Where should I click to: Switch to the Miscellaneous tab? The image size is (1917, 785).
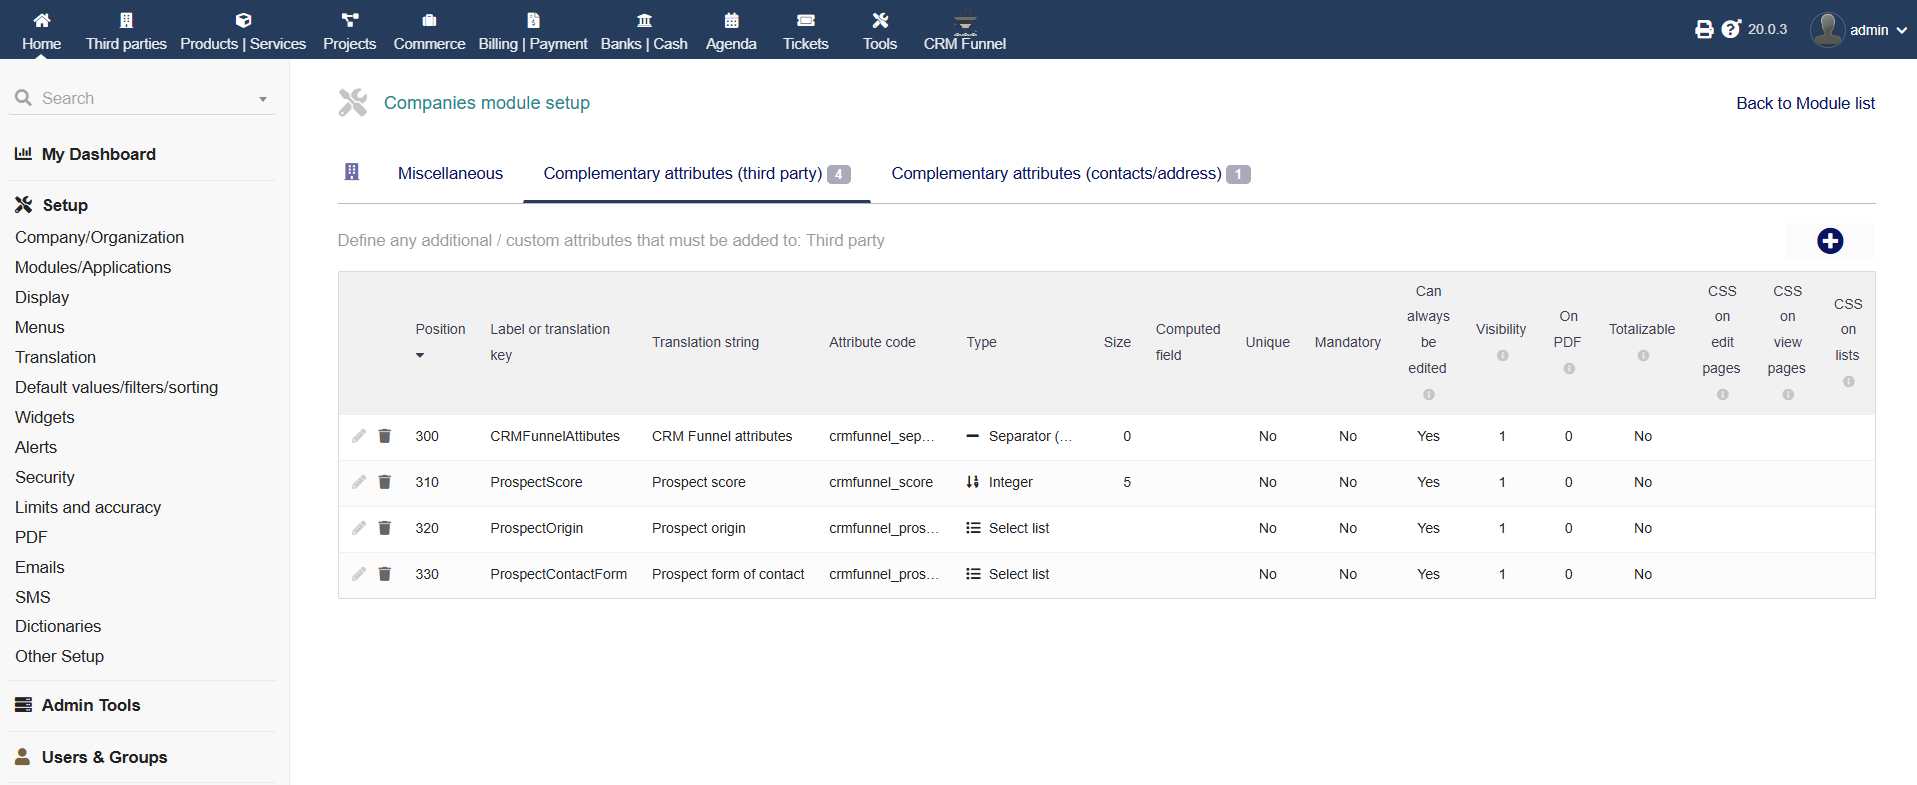(x=450, y=174)
